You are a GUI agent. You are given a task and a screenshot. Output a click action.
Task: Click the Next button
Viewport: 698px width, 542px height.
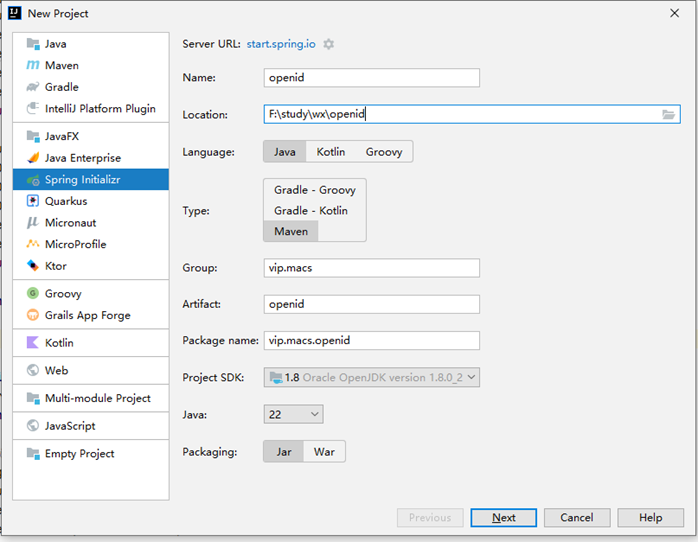503,518
